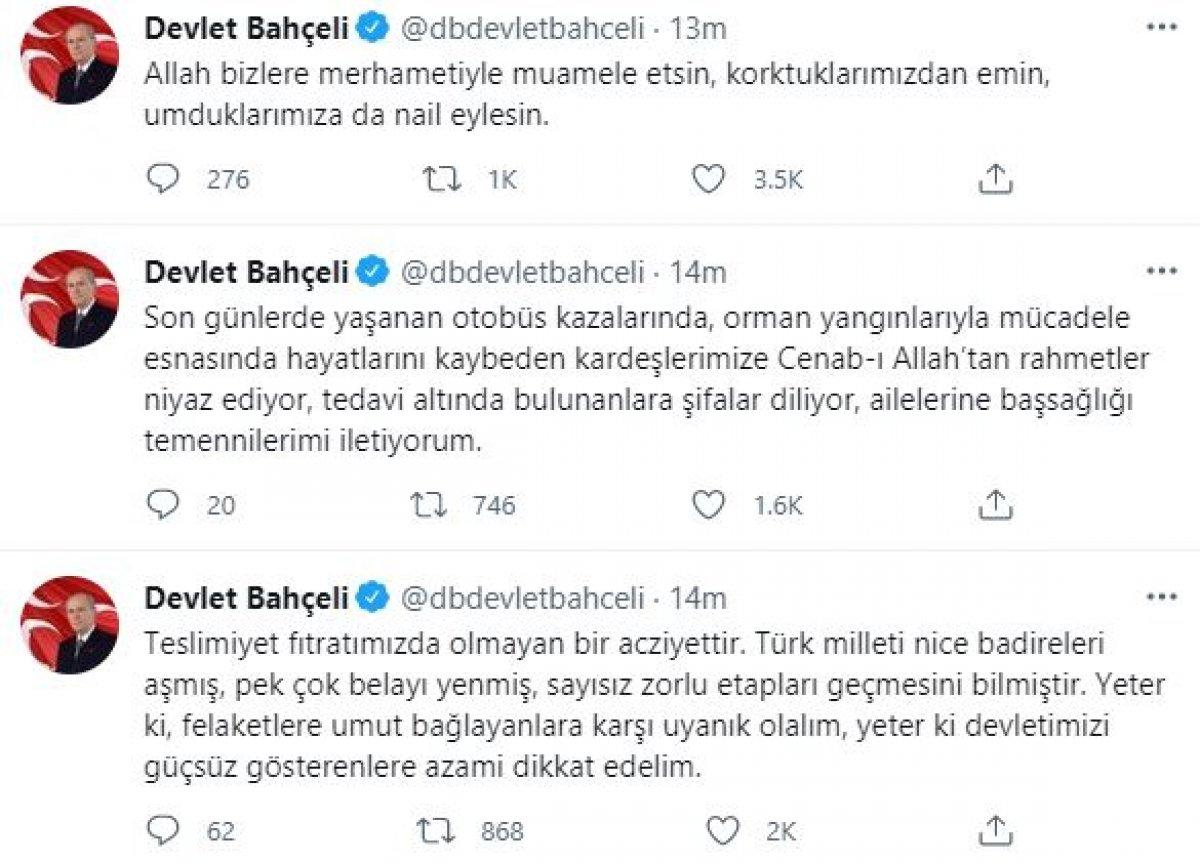The width and height of the screenshot is (1200, 863).
Task: Reply to the Teslimiyet tweet
Action: (163, 829)
